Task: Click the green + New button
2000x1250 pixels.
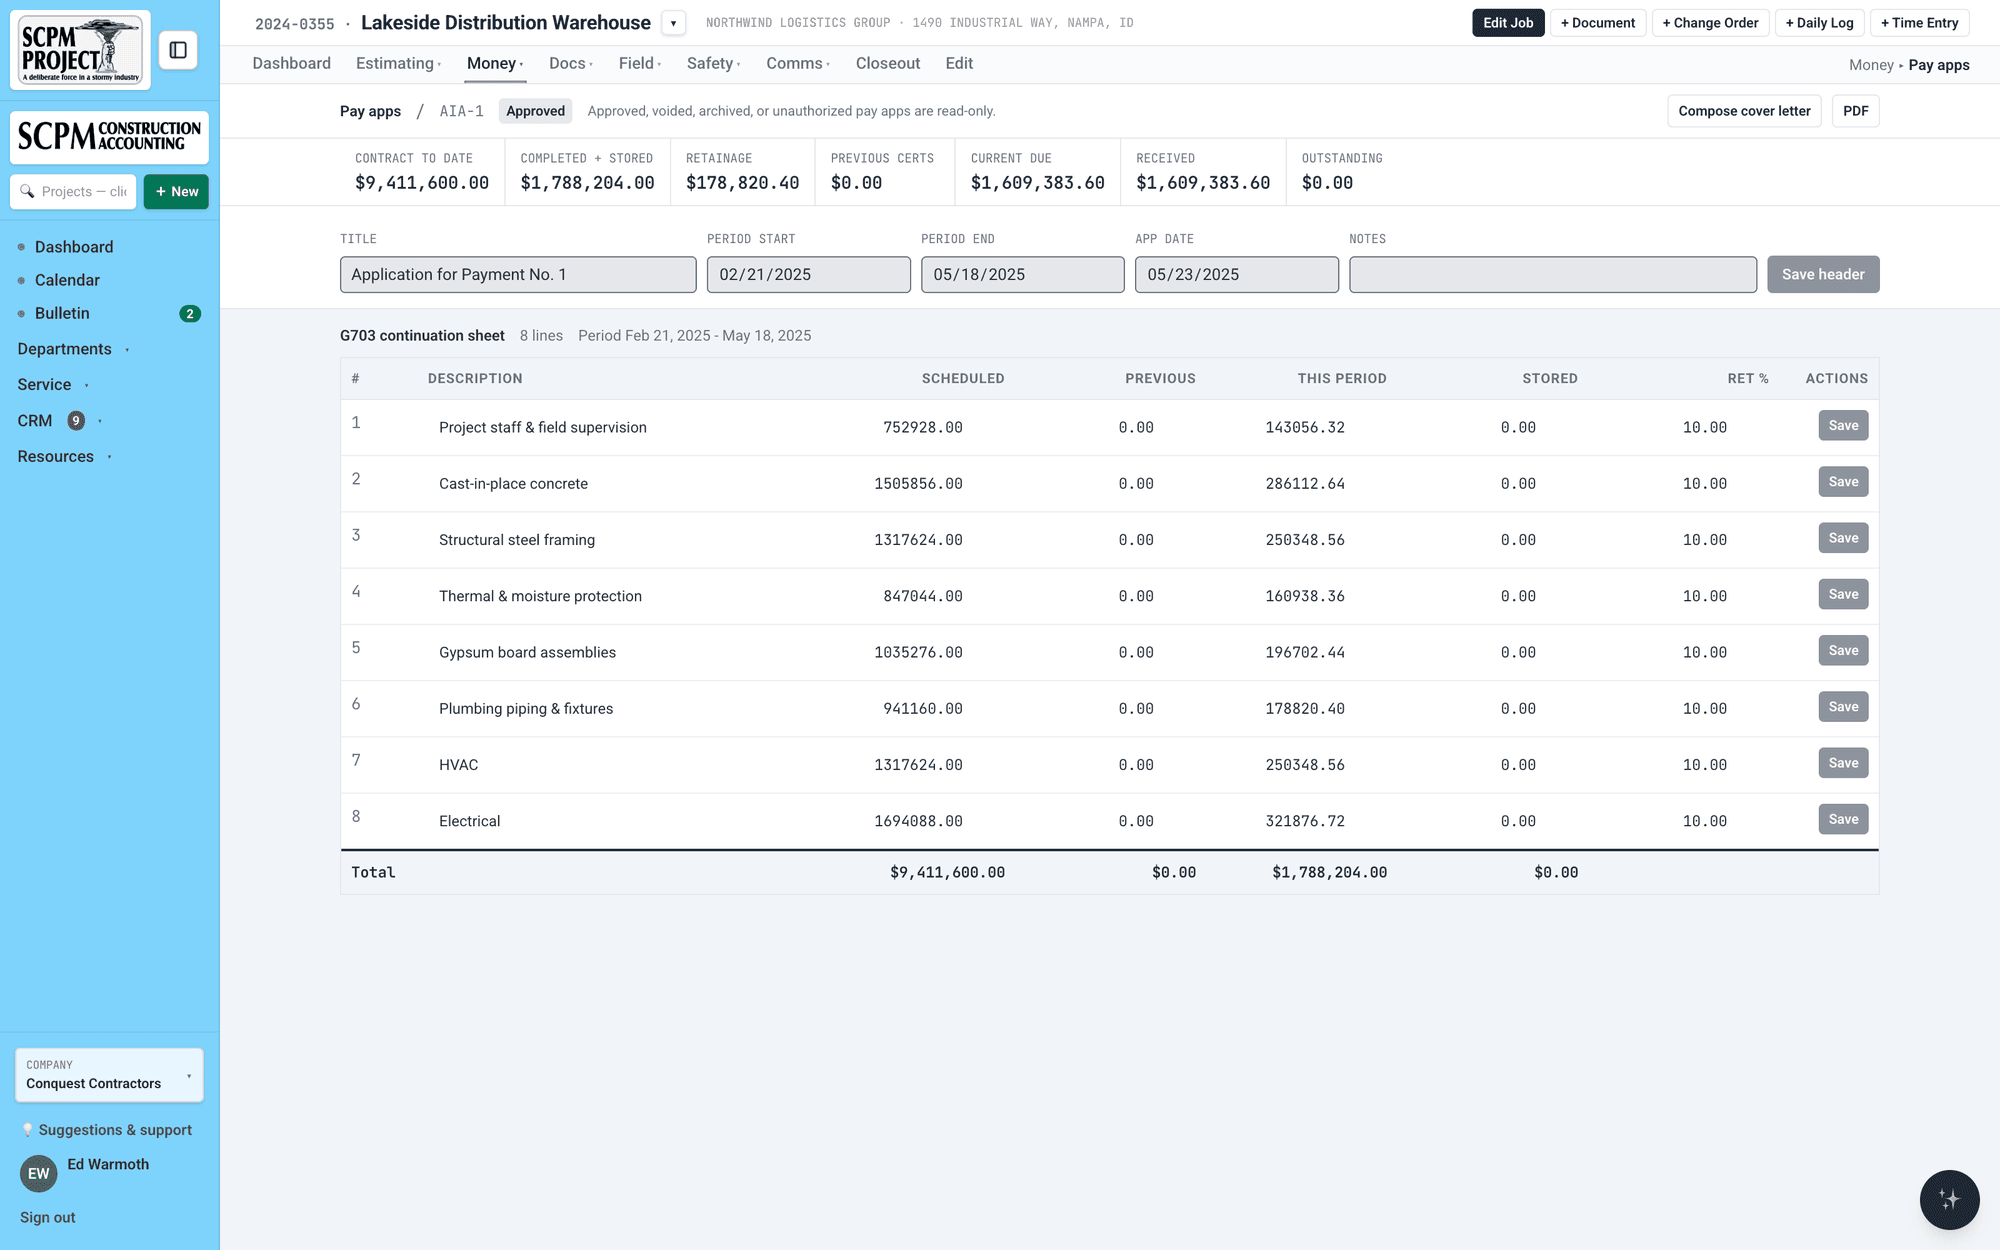Action: click(x=176, y=191)
